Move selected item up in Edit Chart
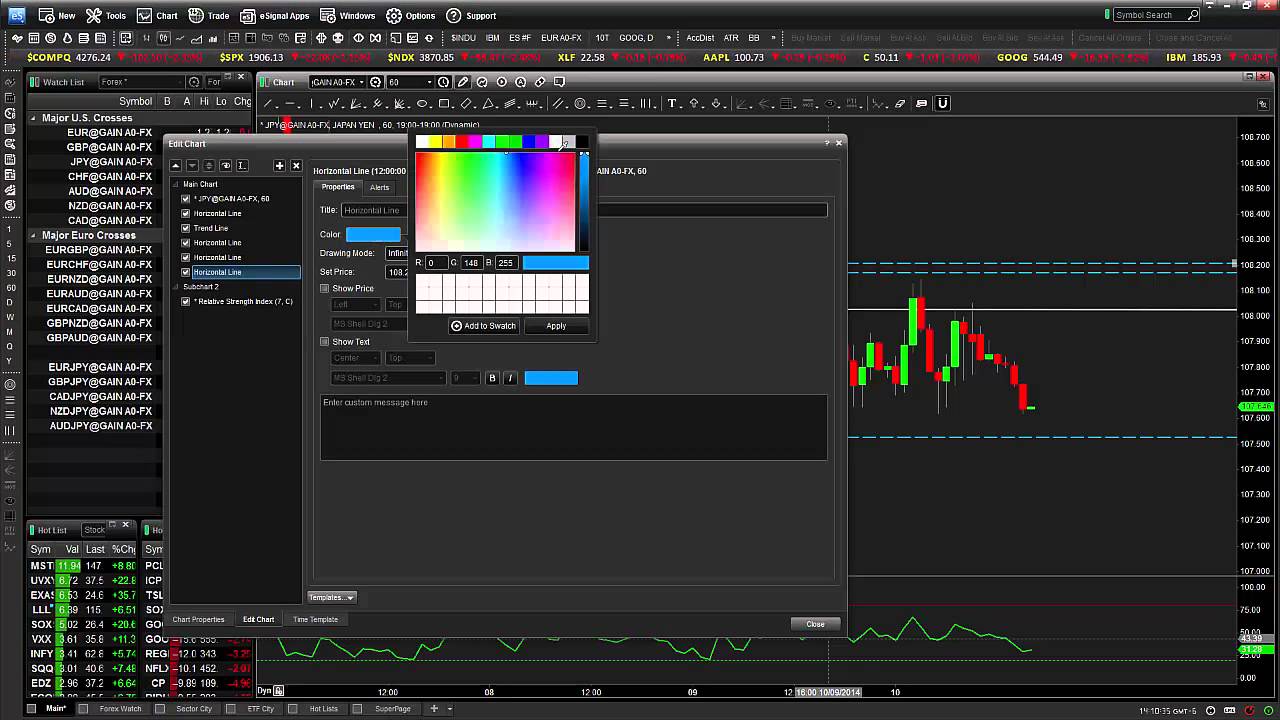 [x=176, y=165]
